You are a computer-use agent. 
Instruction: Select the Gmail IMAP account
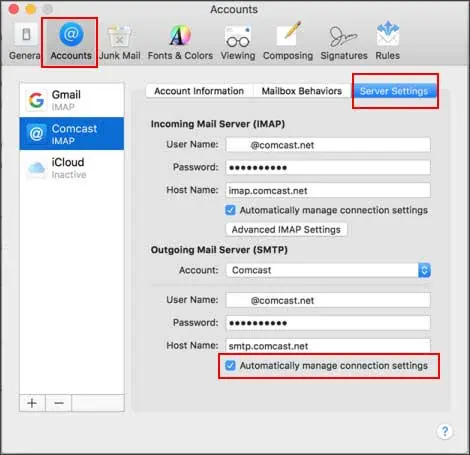[x=72, y=100]
